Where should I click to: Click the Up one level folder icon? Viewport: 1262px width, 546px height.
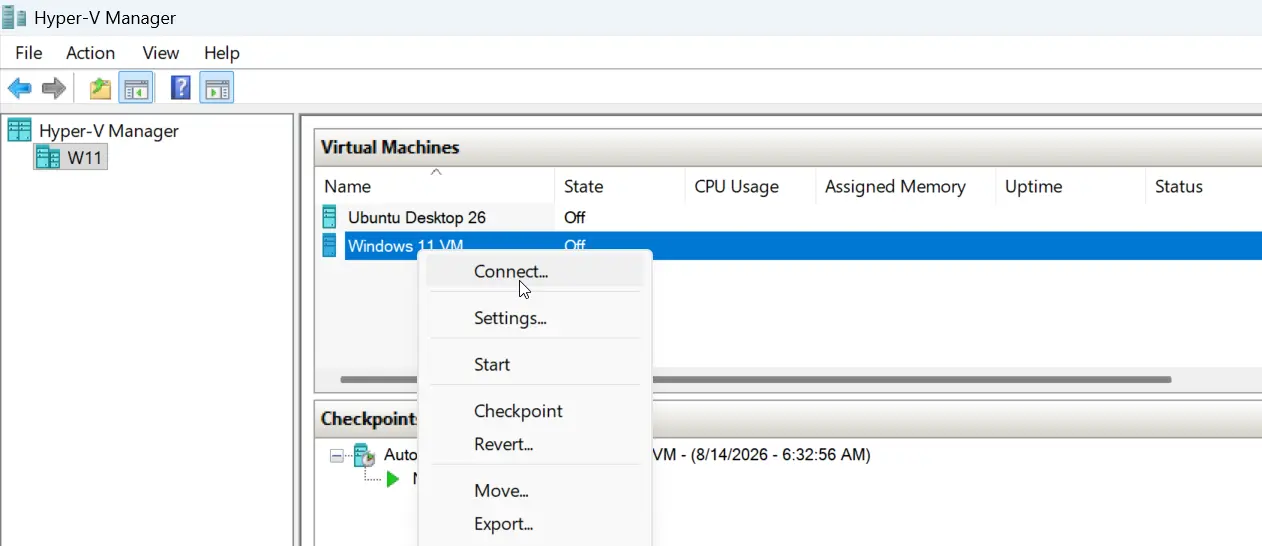pyautogui.click(x=100, y=88)
